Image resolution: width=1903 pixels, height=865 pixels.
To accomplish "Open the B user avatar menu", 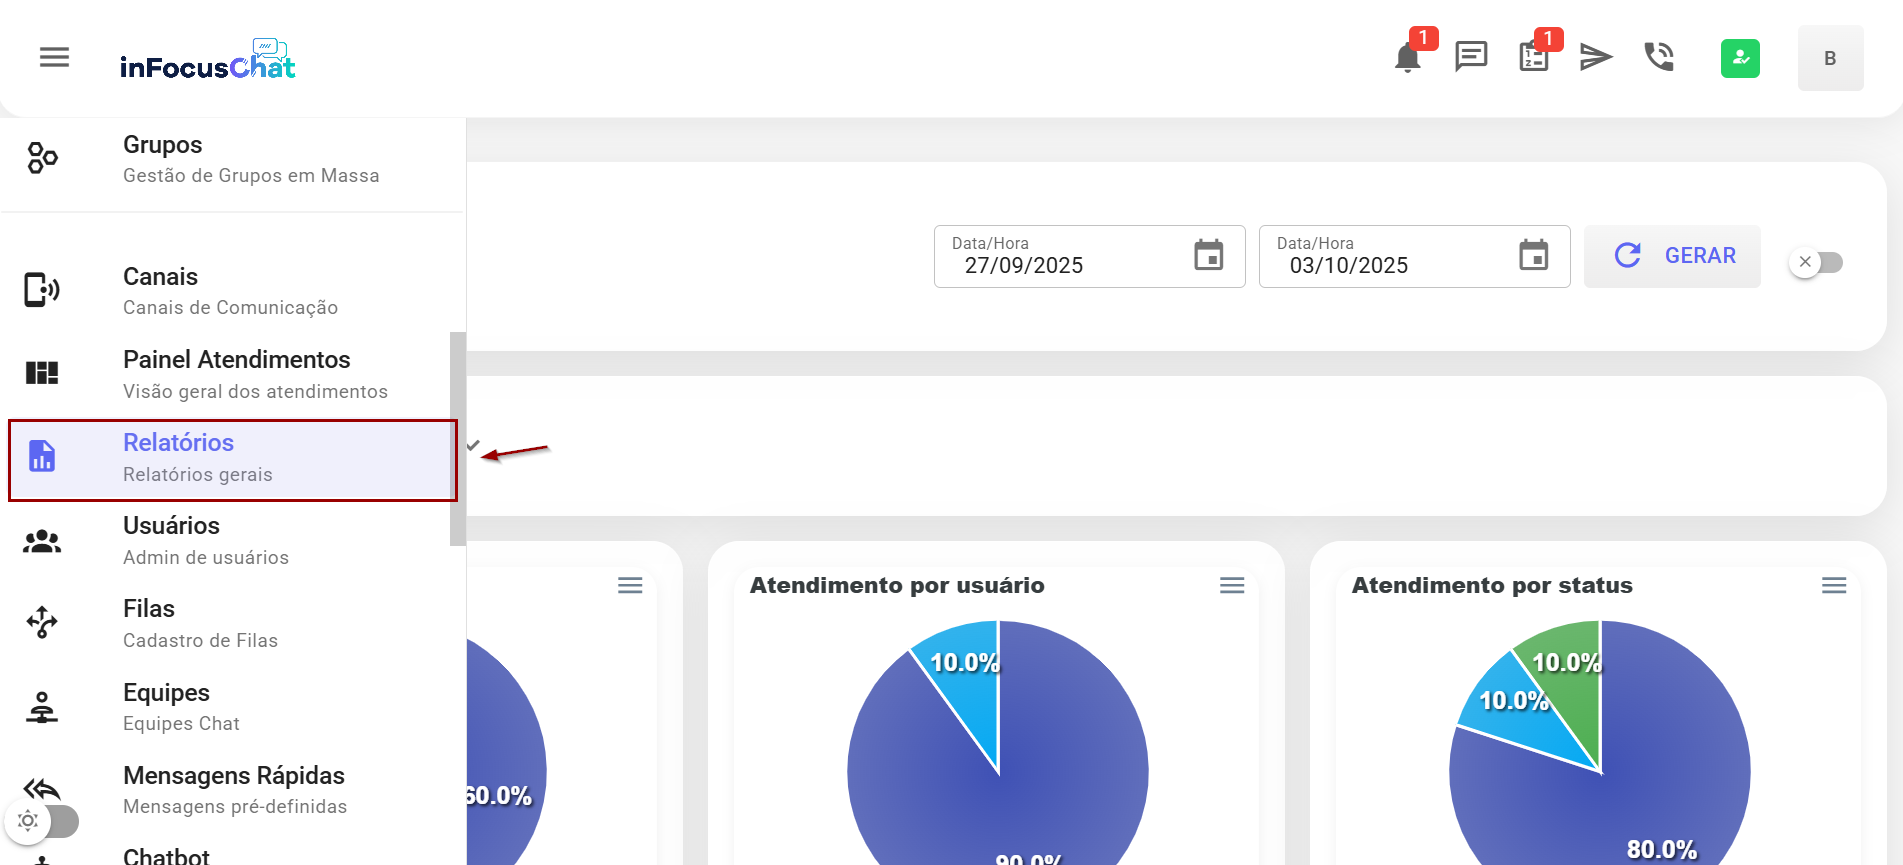I will point(1829,58).
